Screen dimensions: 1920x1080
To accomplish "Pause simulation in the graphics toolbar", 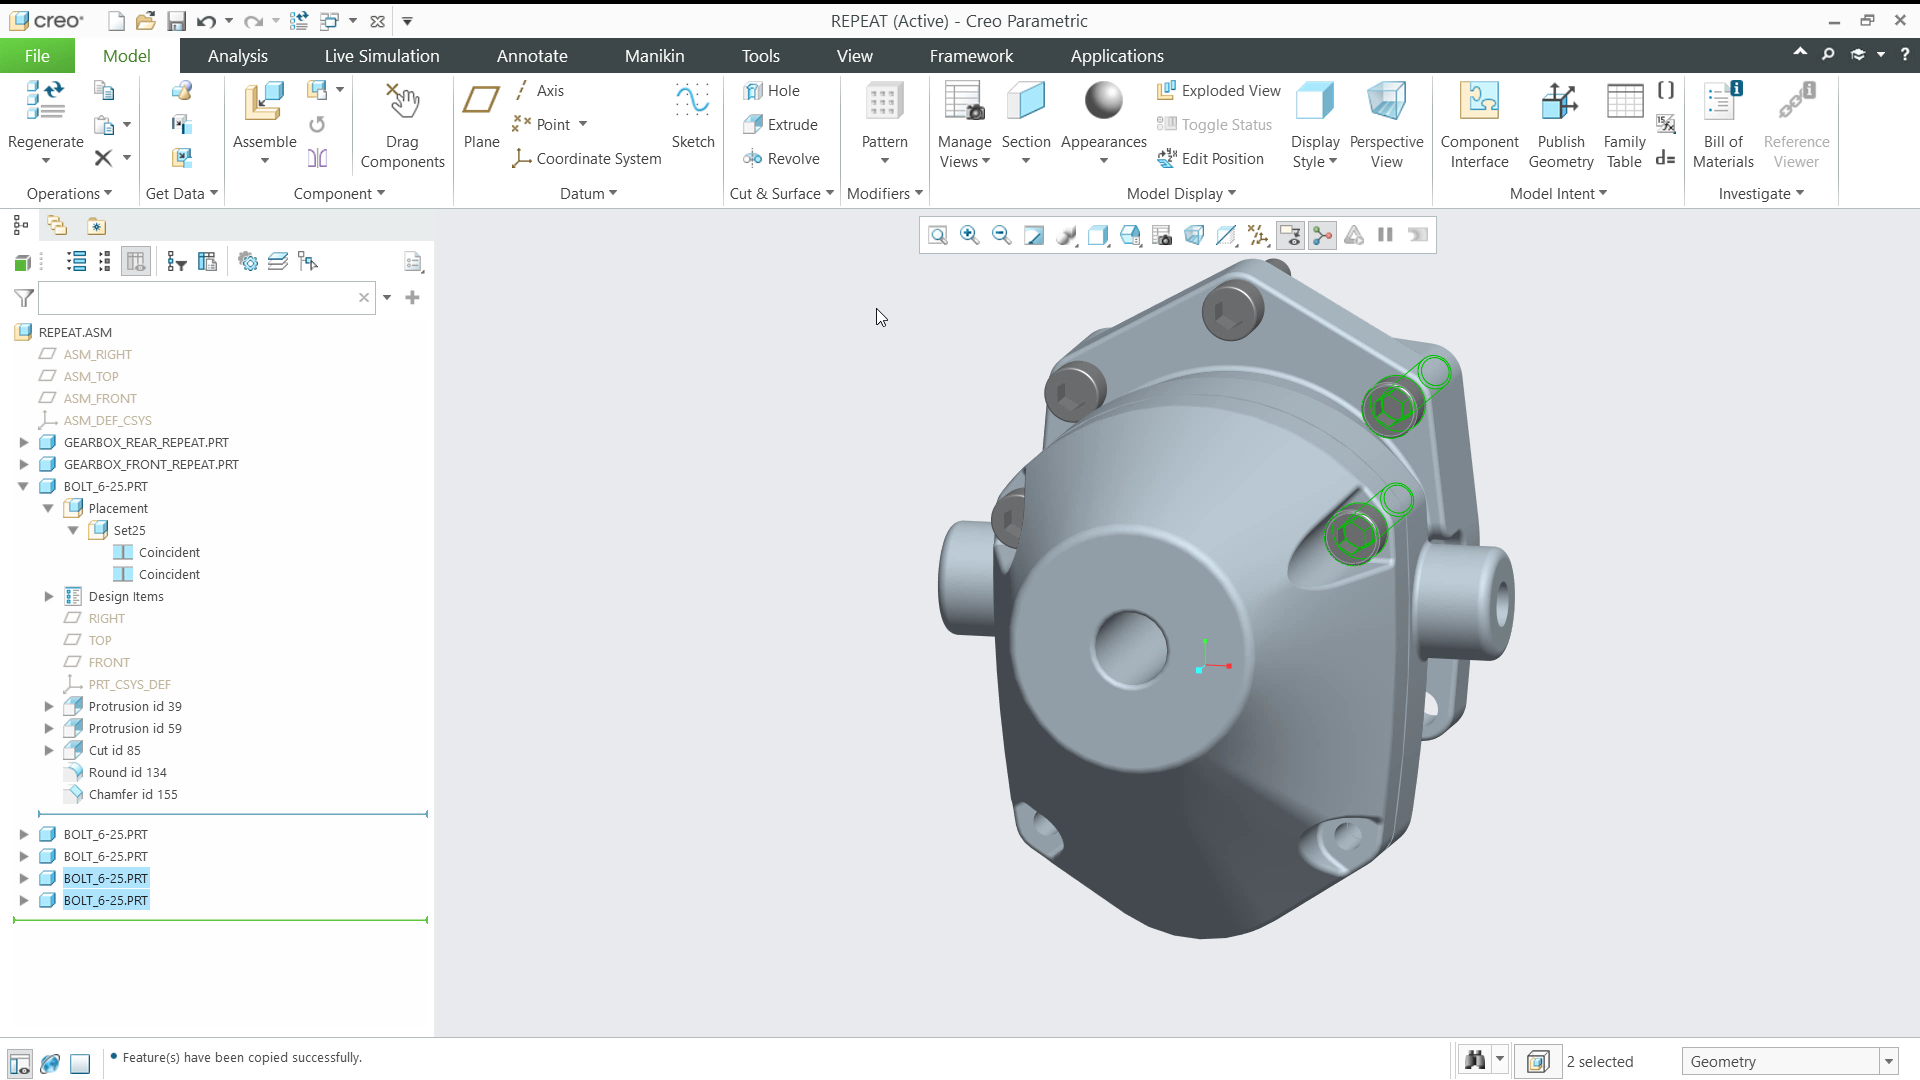I will coord(1385,235).
